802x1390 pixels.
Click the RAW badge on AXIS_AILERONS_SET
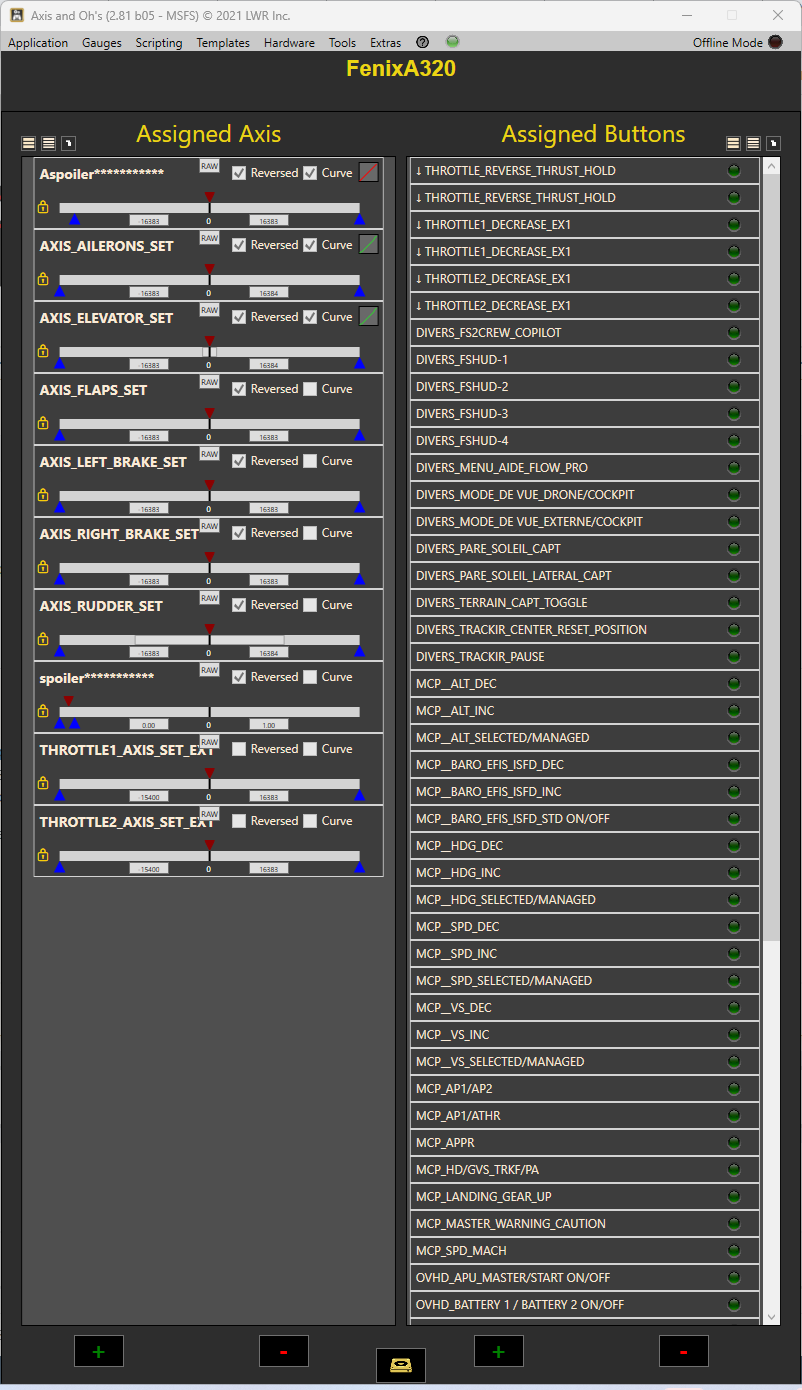[209, 238]
